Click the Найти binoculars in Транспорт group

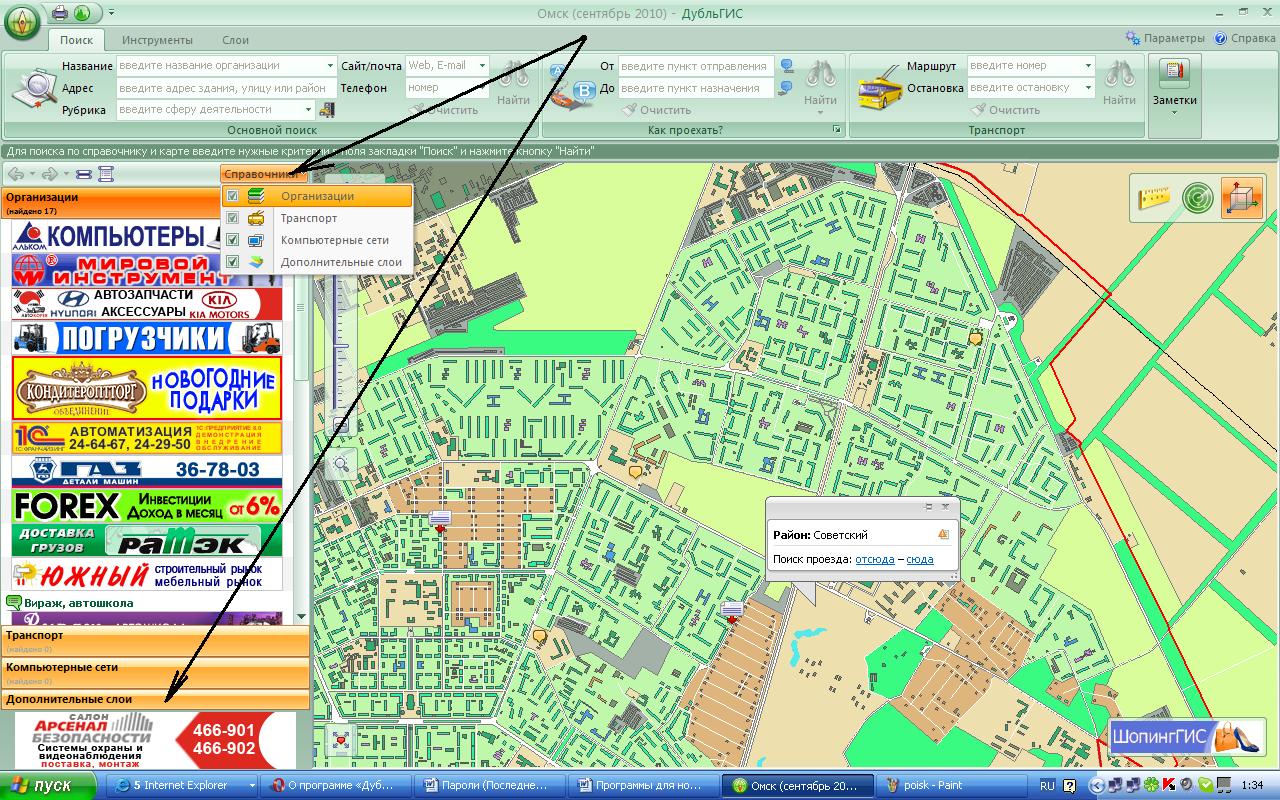click(1120, 82)
